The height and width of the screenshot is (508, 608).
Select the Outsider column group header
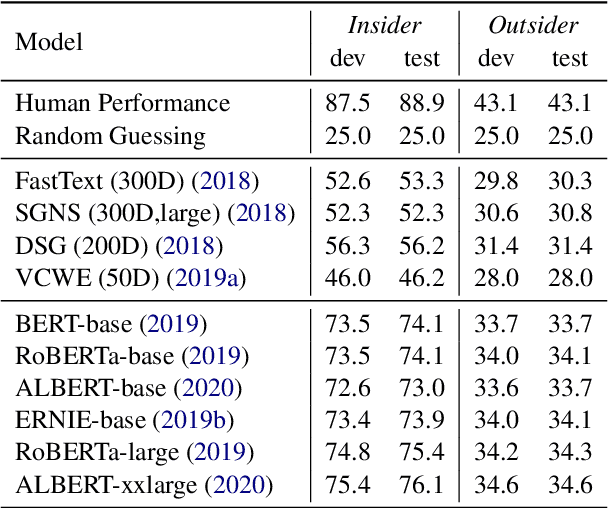(533, 26)
